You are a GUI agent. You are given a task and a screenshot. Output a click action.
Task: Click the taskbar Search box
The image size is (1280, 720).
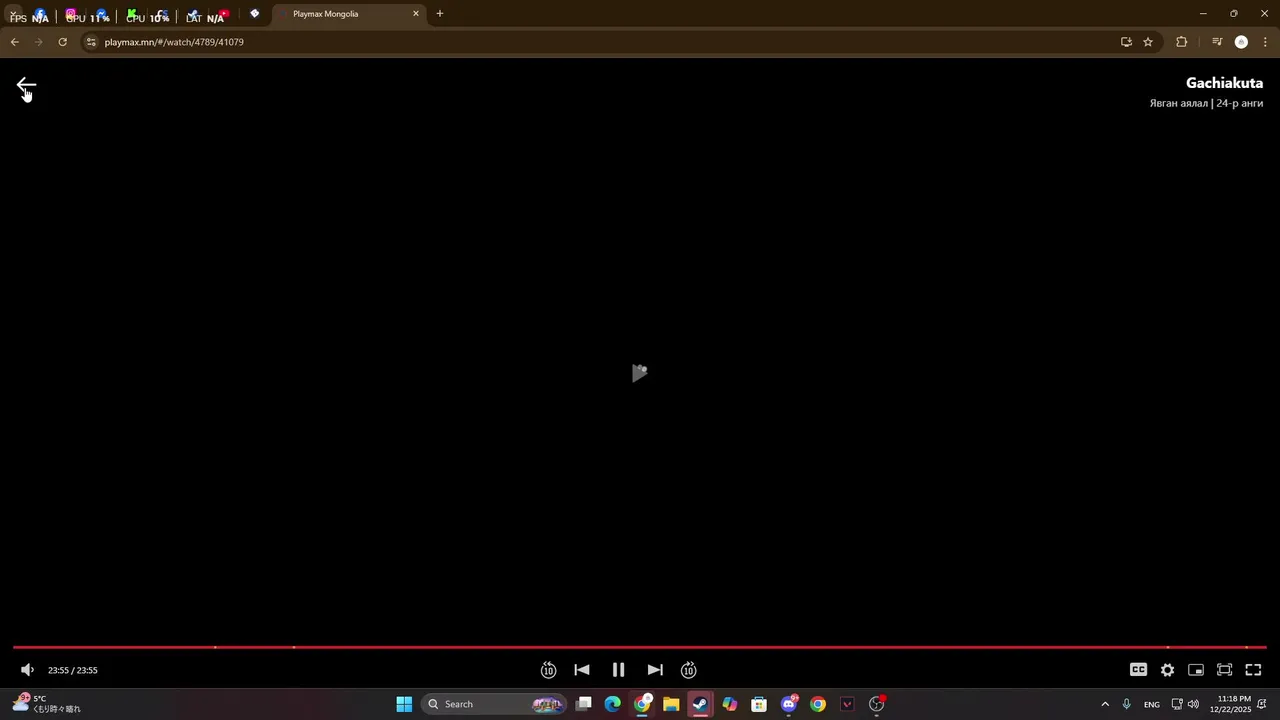[x=494, y=704]
